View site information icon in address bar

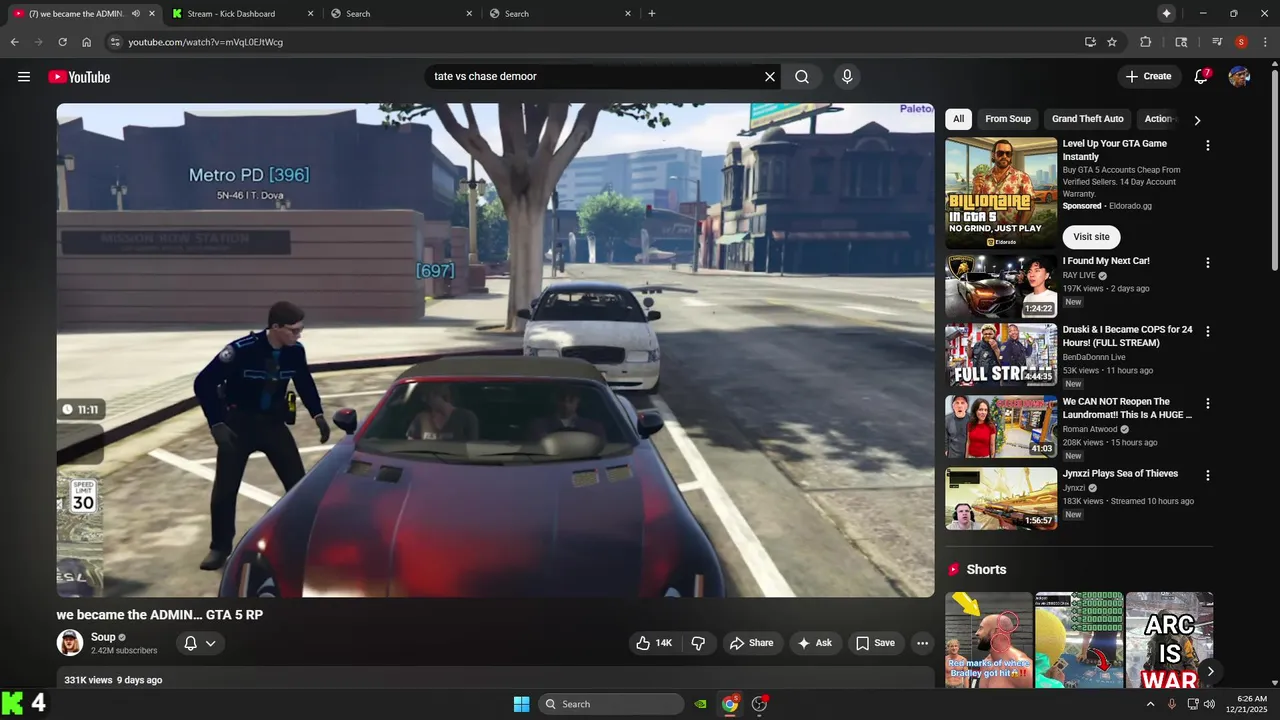tap(115, 42)
